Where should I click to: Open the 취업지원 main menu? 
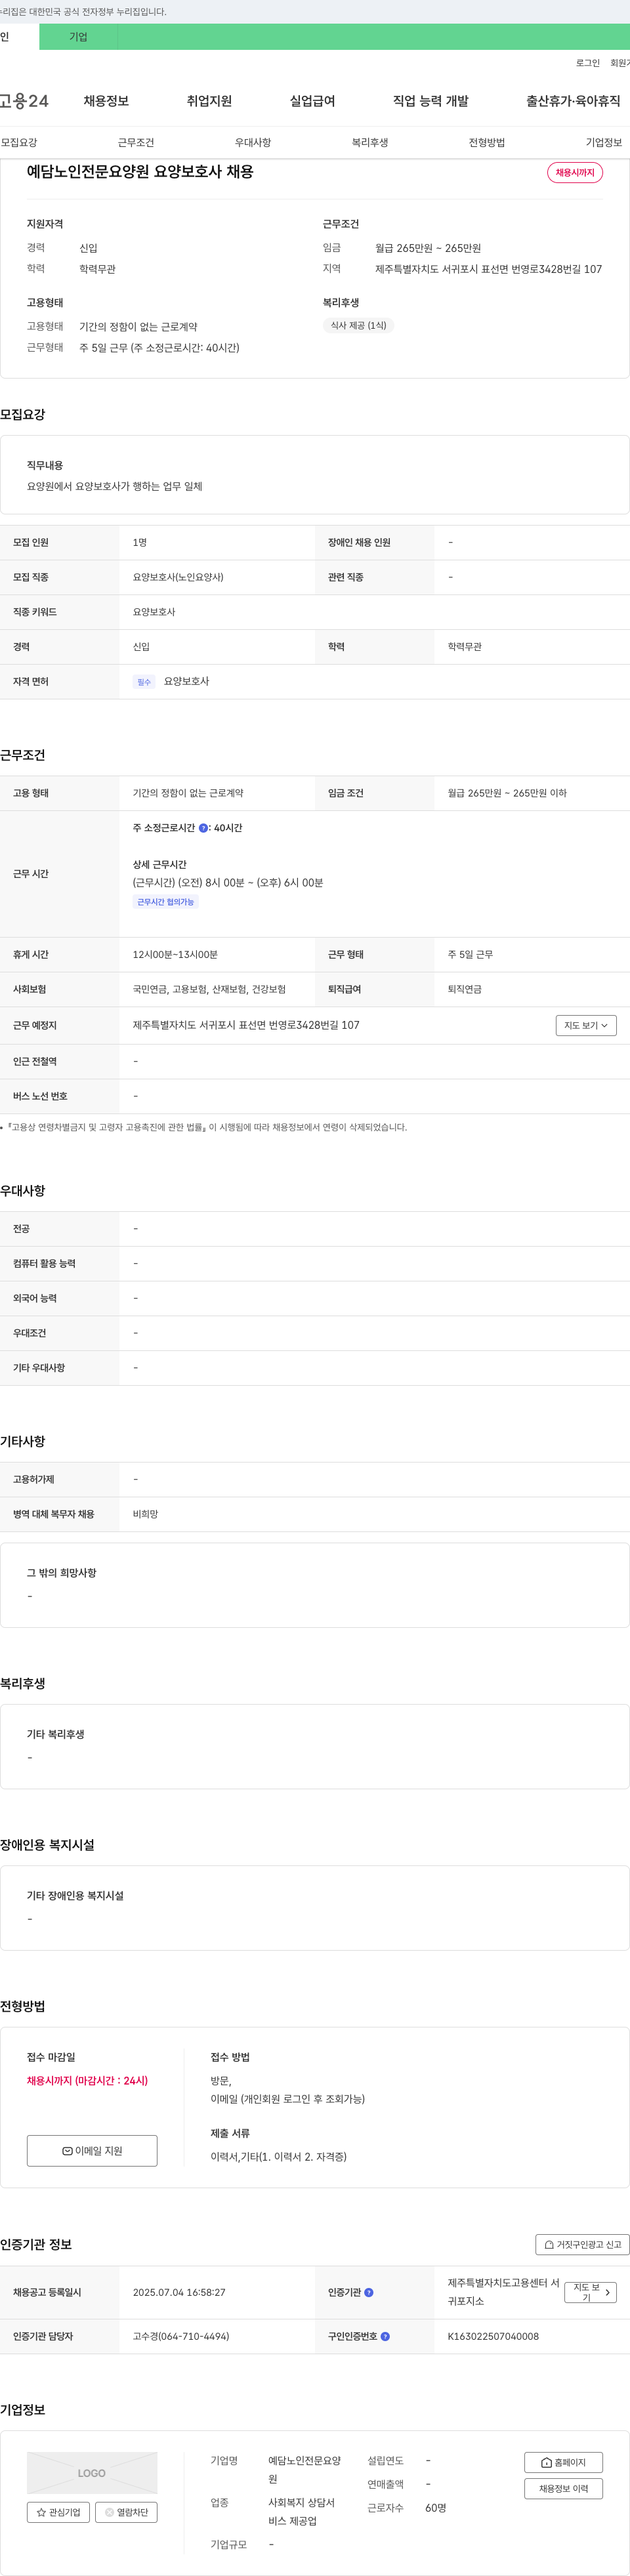pos(209,101)
